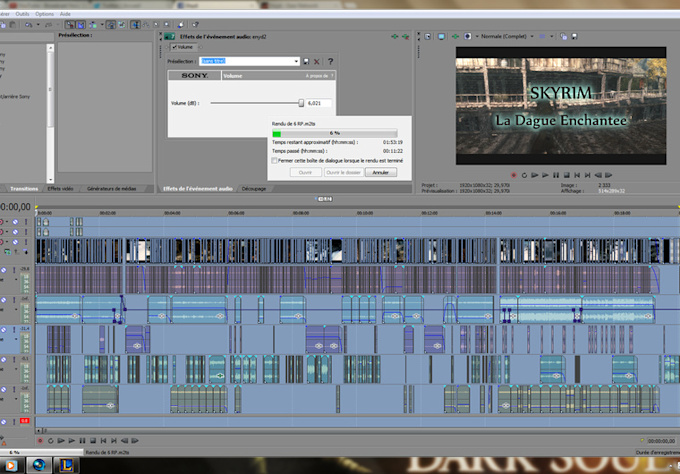Switch to the Découpage tab
This screenshot has width=680, height=474.
(x=254, y=189)
